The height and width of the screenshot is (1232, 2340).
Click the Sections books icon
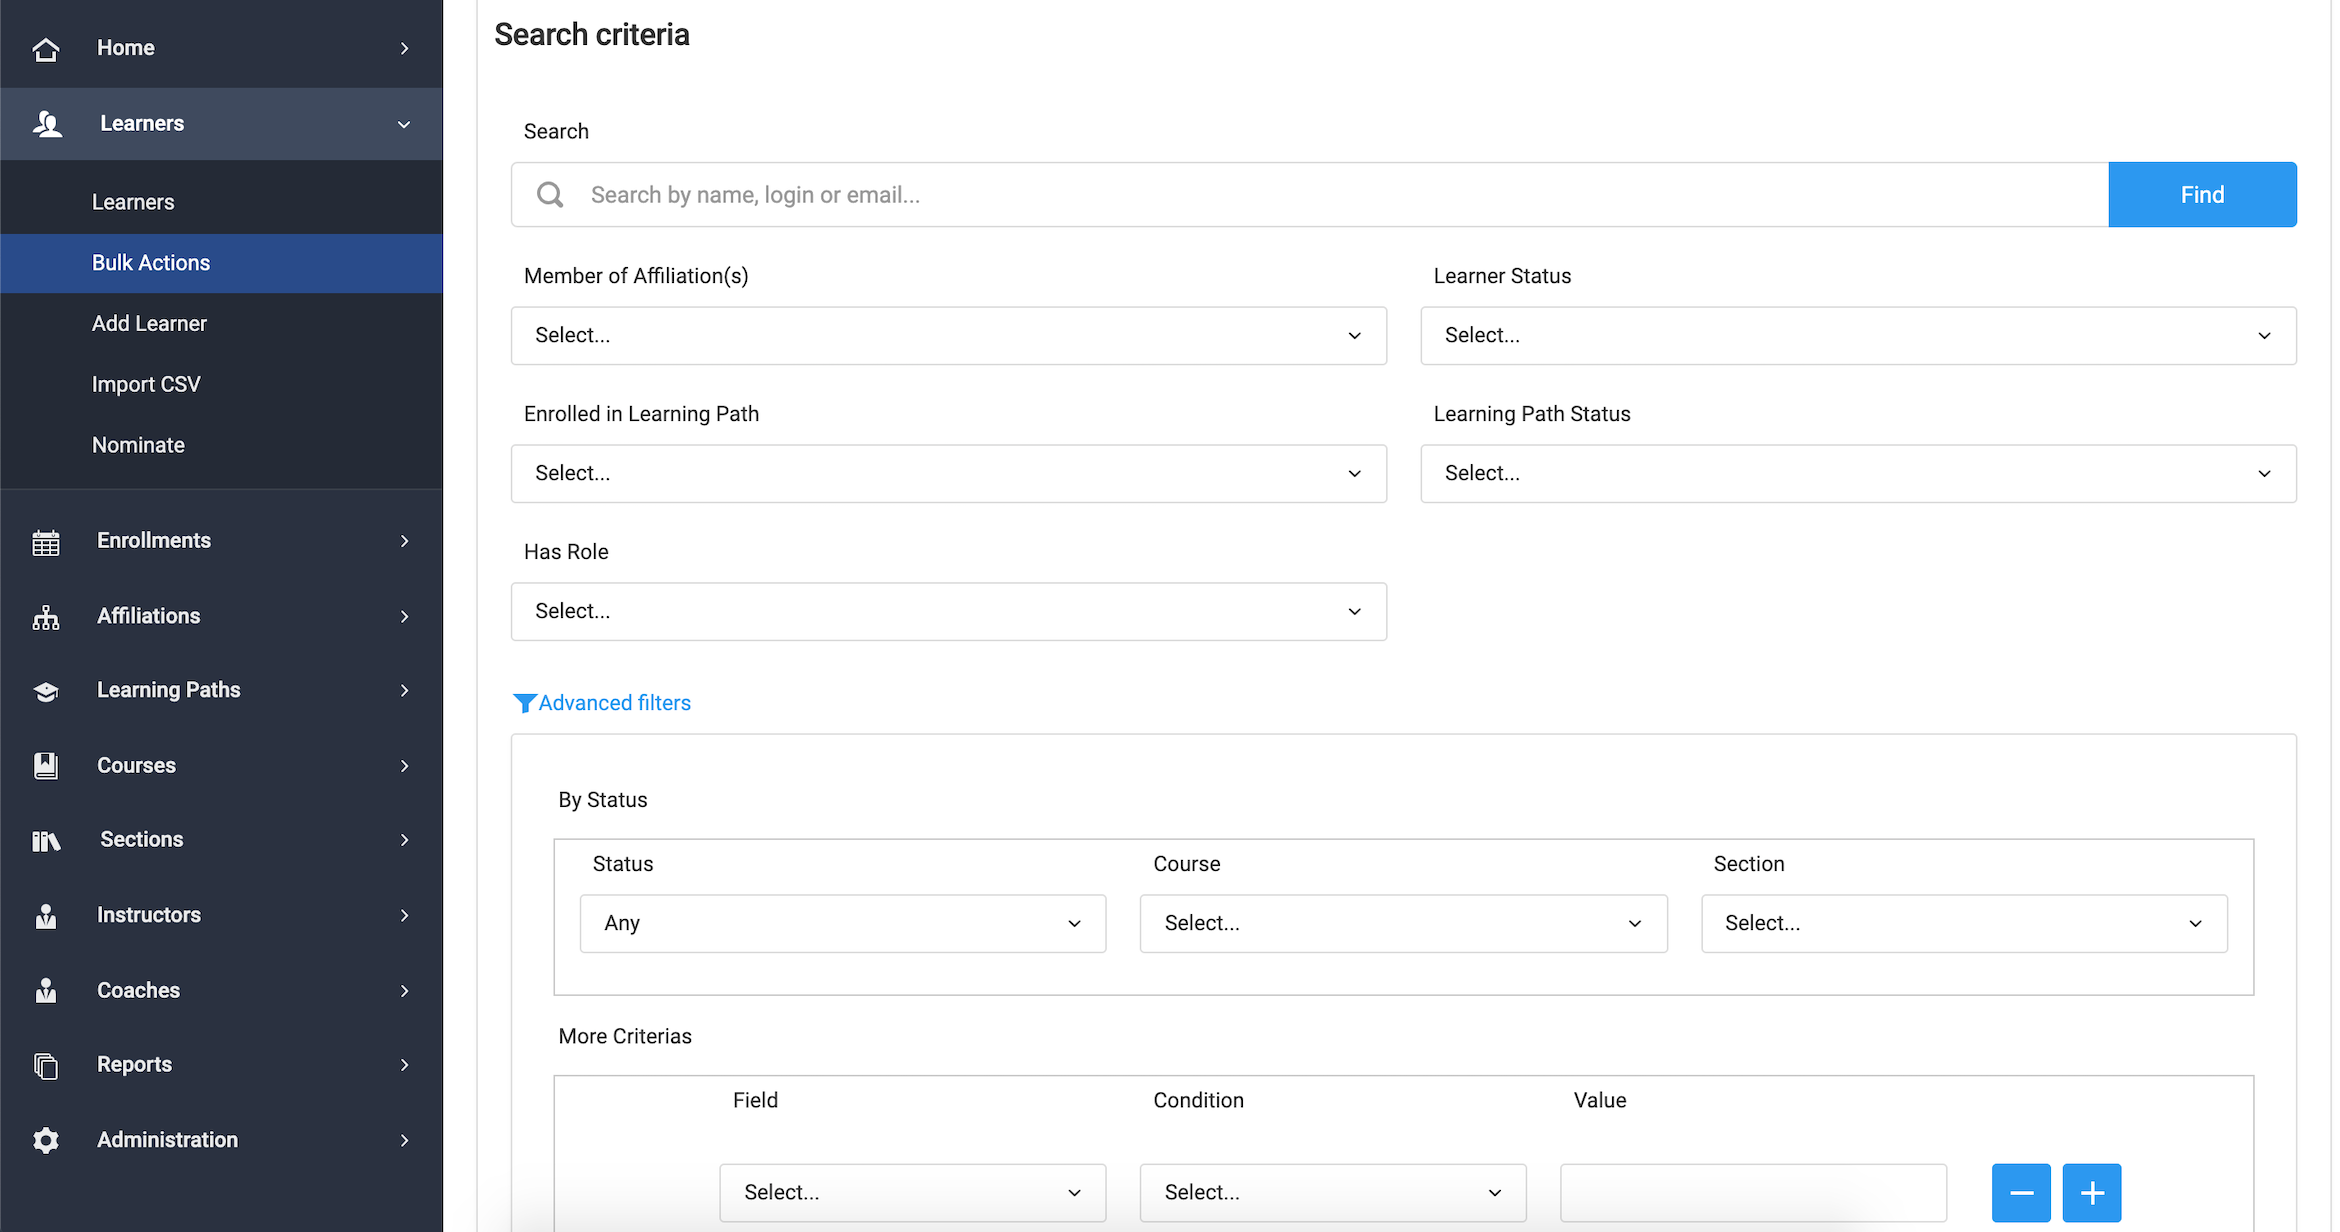[x=46, y=841]
